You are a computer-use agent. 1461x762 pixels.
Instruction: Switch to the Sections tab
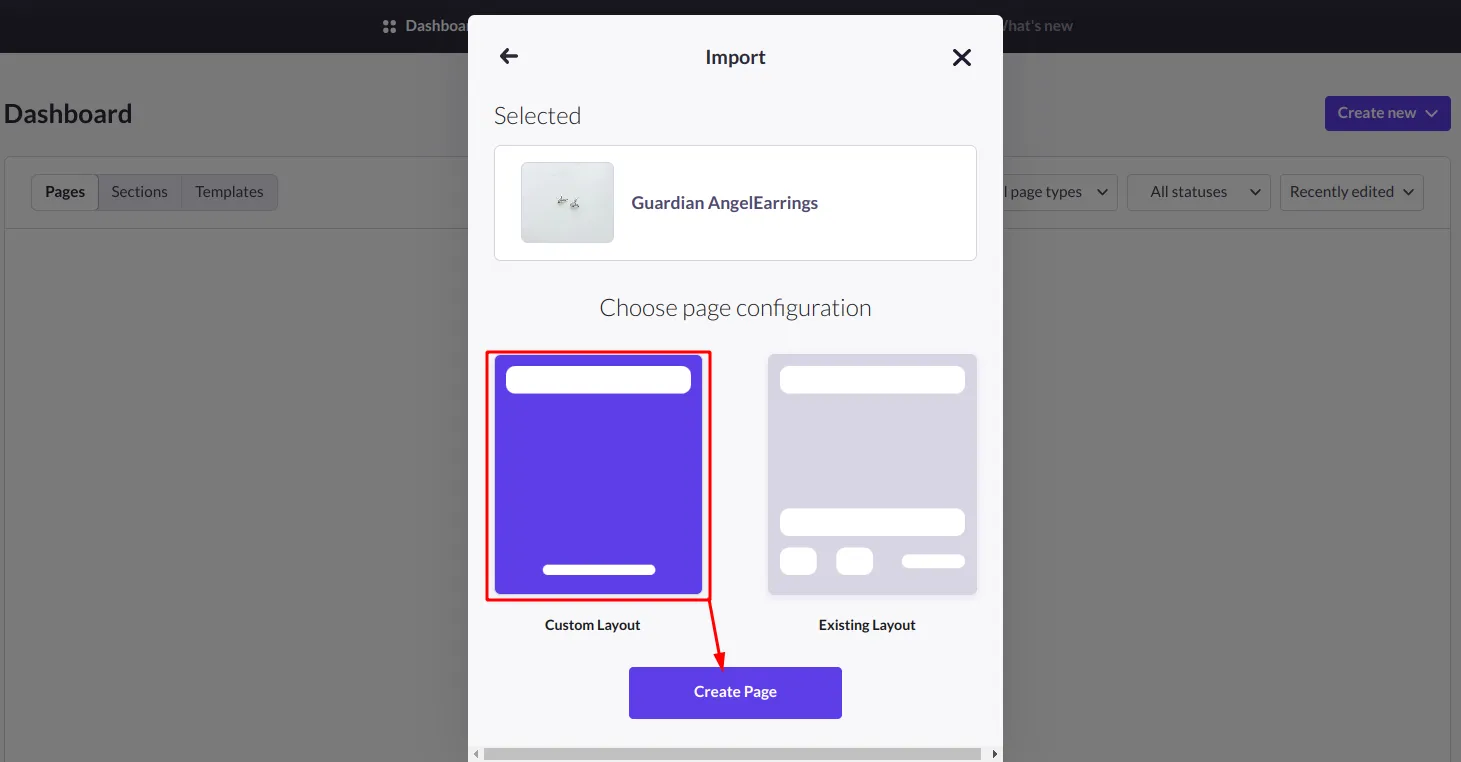click(139, 191)
